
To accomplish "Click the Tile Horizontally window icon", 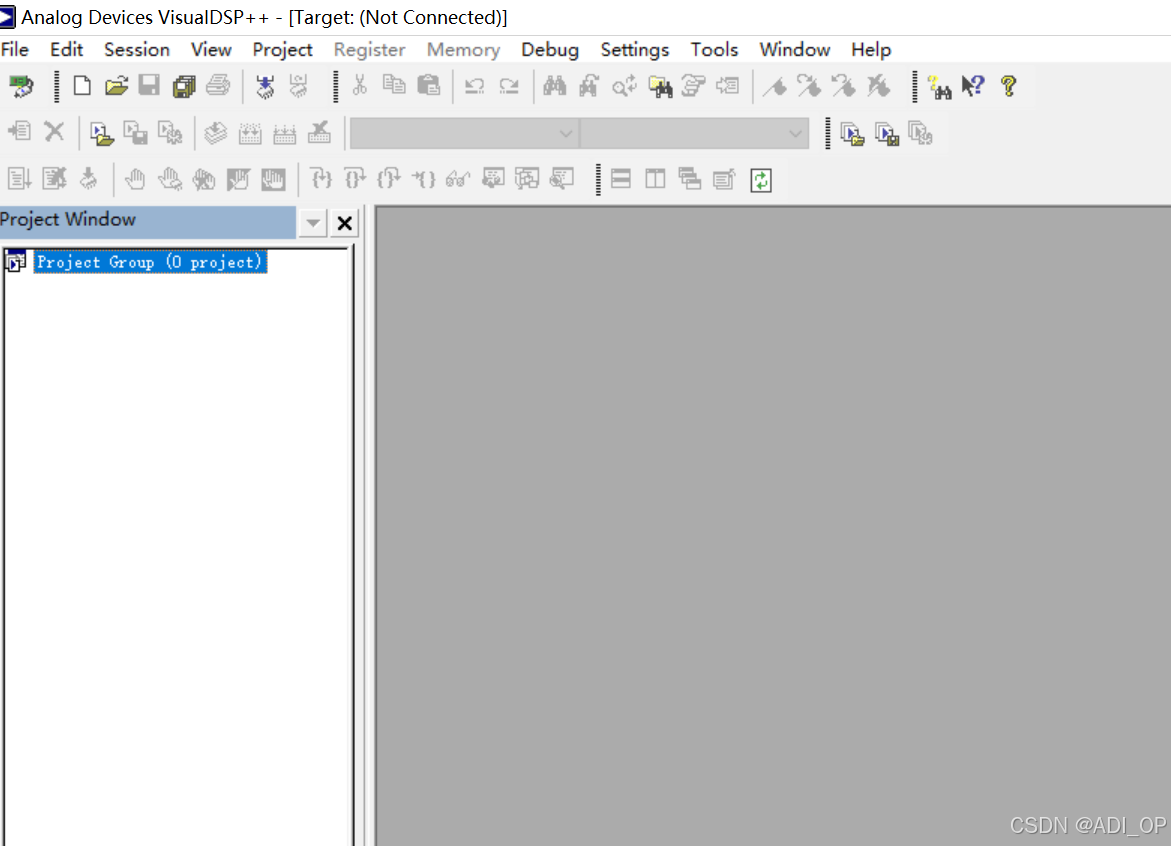I will click(x=621, y=178).
